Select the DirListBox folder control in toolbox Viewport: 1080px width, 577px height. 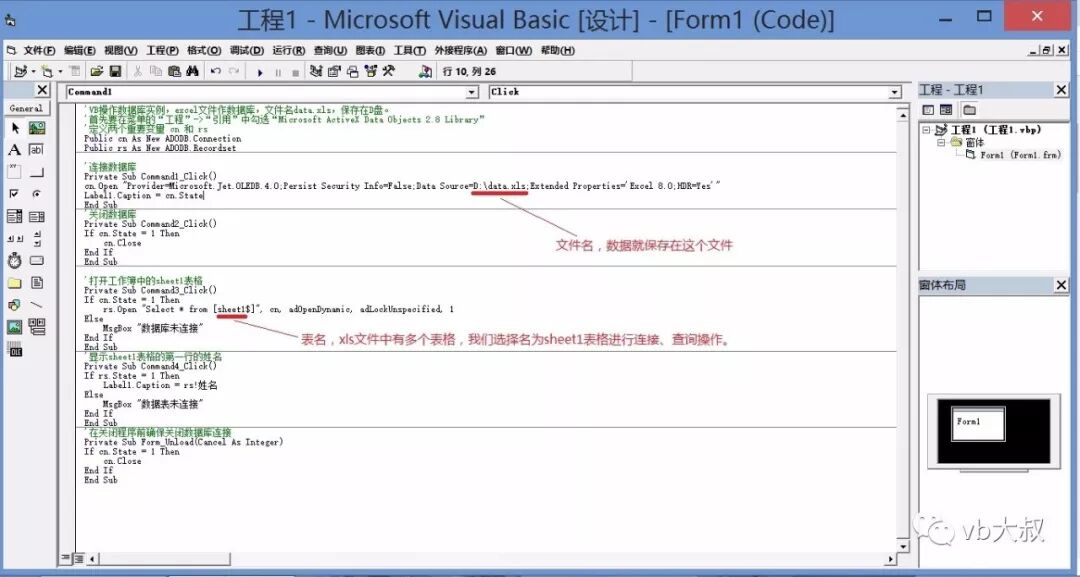tap(14, 283)
